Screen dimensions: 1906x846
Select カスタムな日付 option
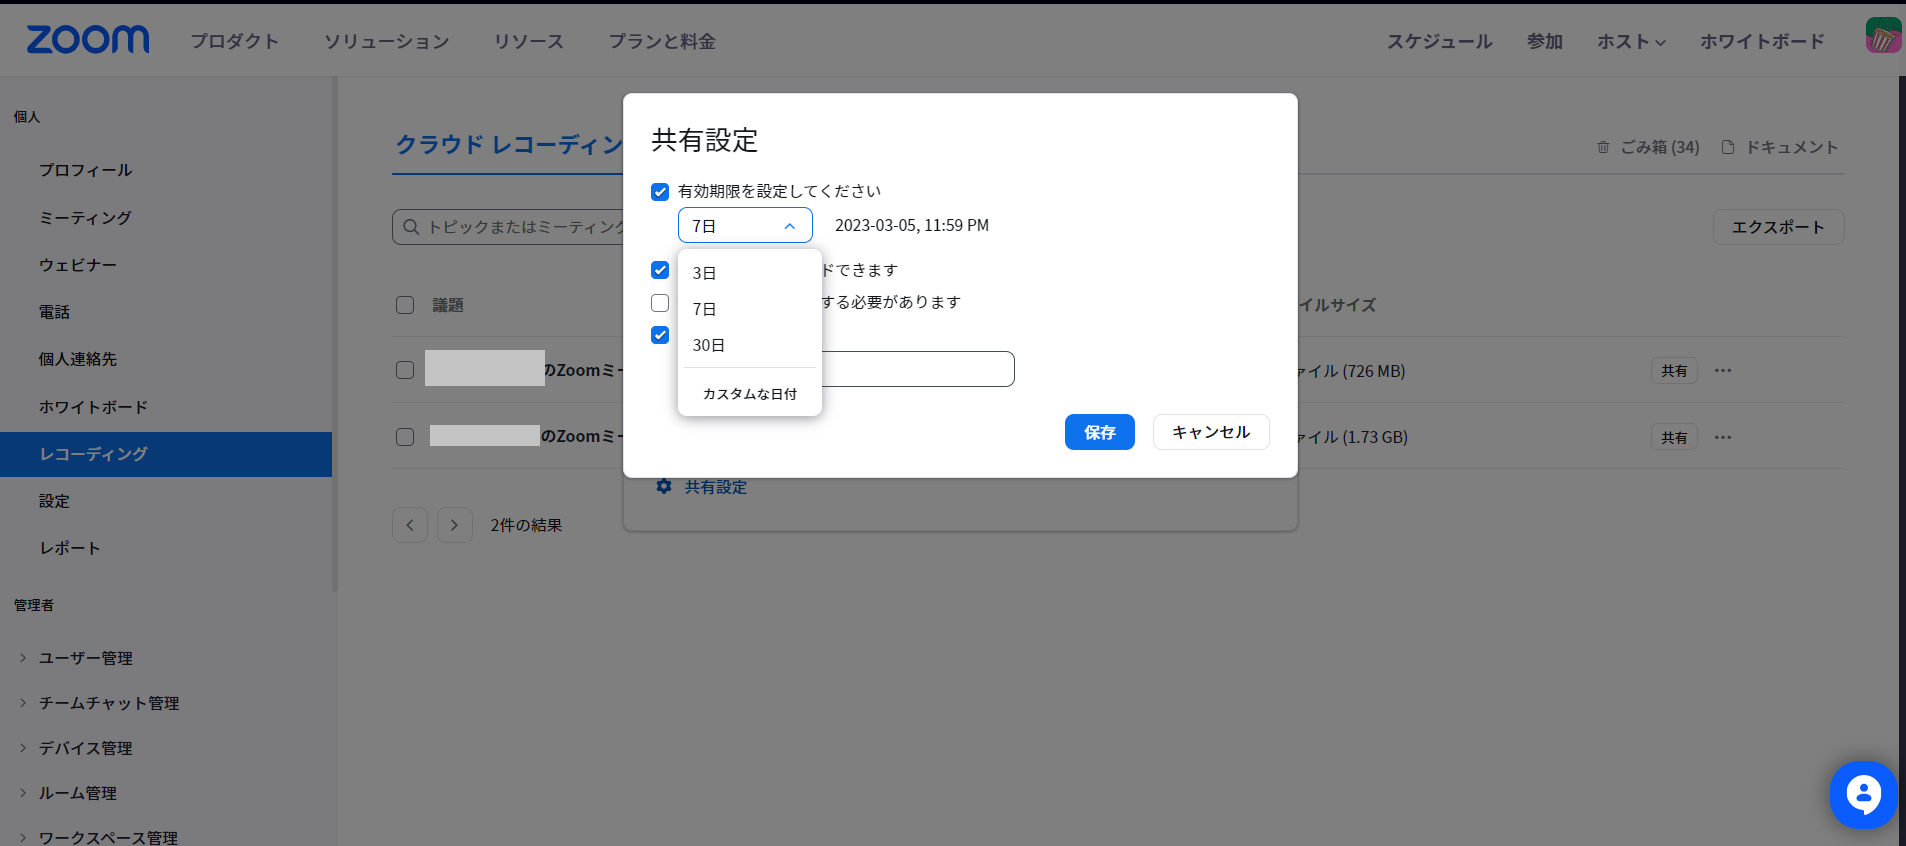tap(749, 394)
